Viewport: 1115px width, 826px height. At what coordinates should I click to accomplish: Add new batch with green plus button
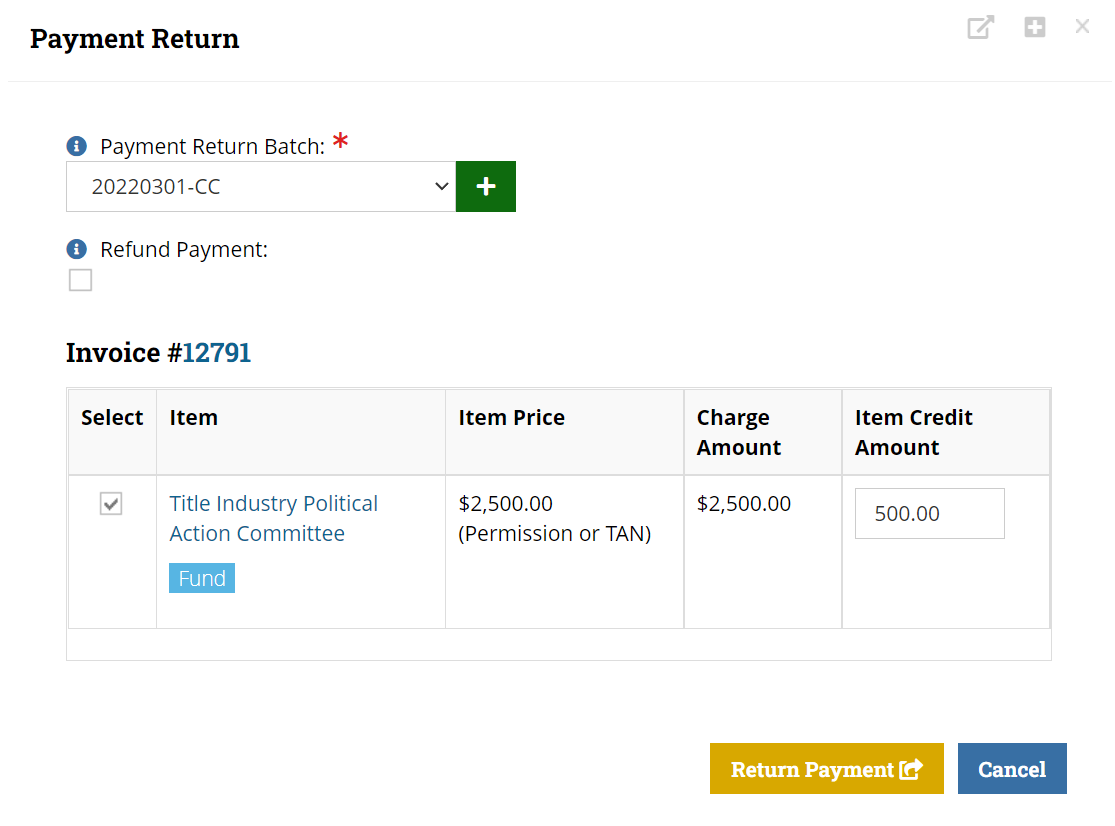486,186
